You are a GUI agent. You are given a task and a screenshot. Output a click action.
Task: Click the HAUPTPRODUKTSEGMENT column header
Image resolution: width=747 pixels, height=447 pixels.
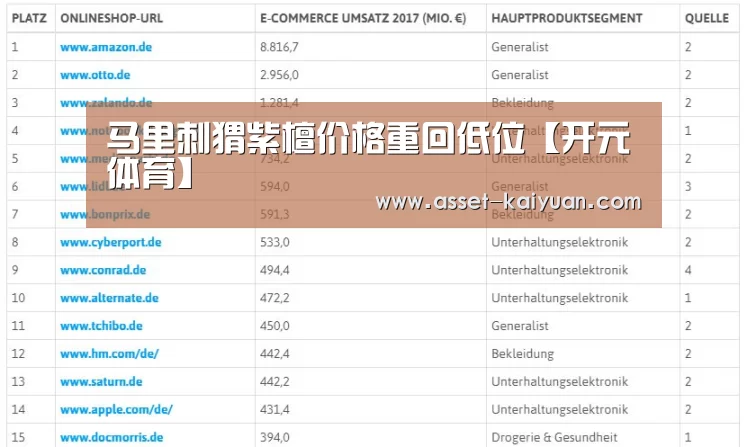tap(566, 19)
